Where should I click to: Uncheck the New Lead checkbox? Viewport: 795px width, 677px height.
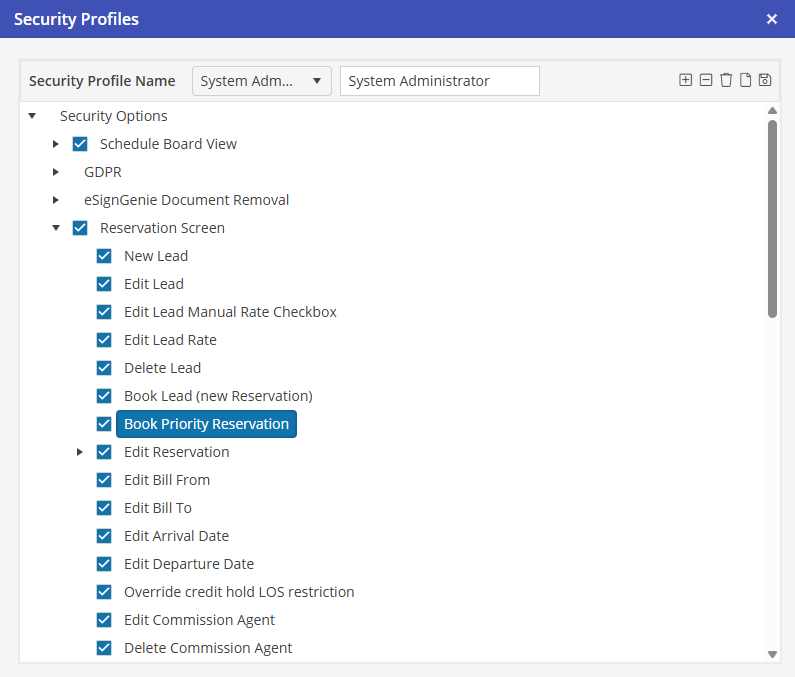click(x=104, y=256)
